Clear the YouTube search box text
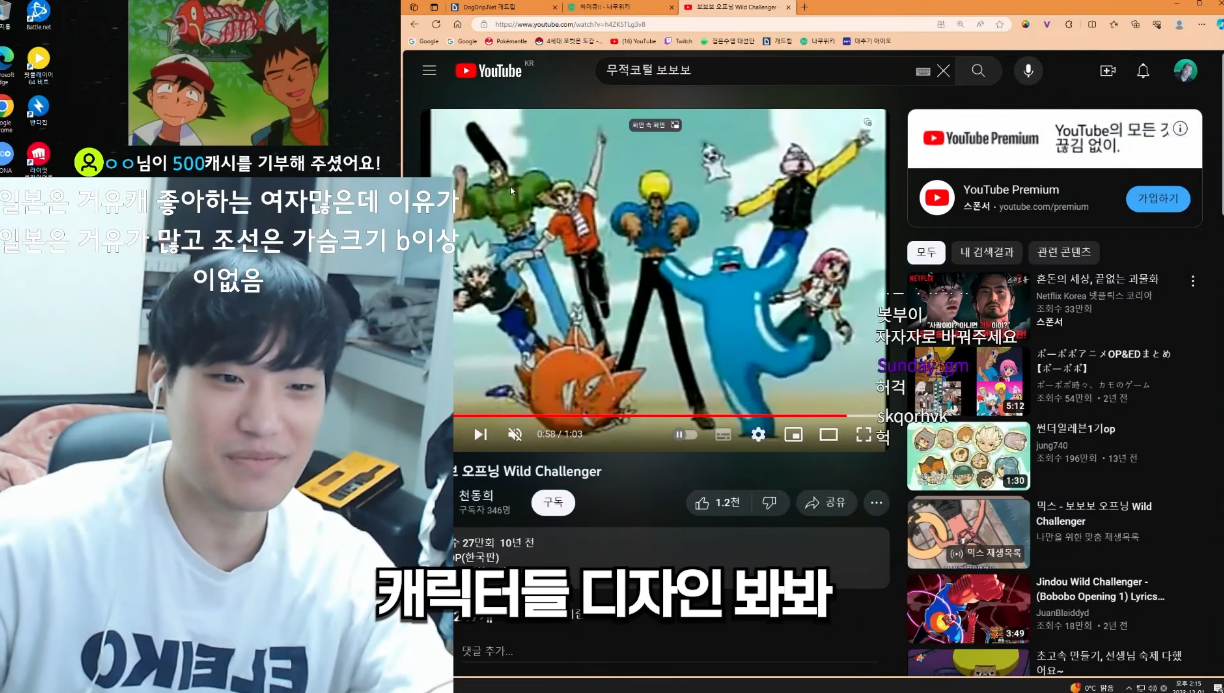Viewport: 1224px width, 693px height. 943,71
